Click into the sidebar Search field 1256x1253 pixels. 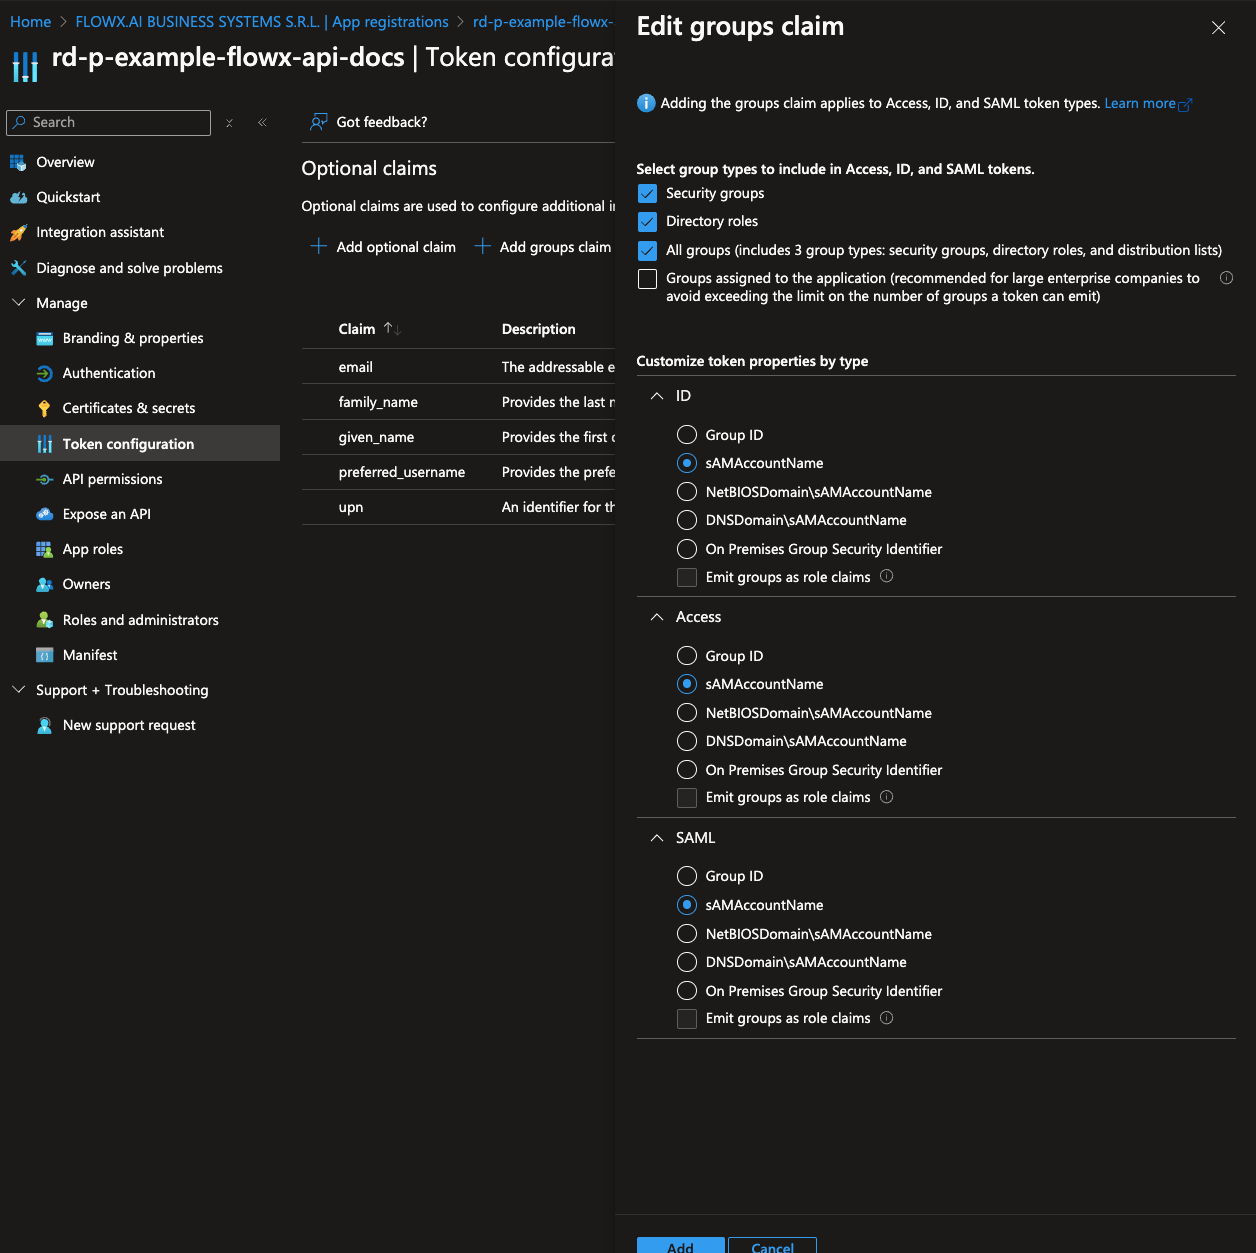[x=108, y=122]
